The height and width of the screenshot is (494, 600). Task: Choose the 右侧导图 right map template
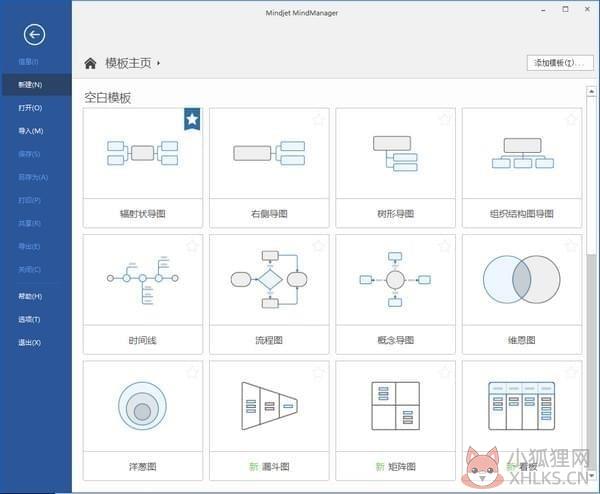[x=269, y=168]
